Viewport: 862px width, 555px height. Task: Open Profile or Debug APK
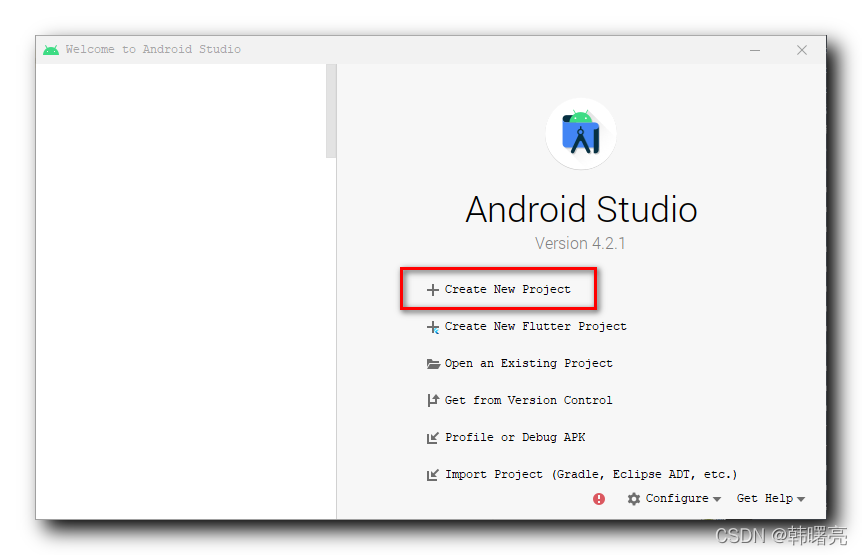tap(515, 437)
